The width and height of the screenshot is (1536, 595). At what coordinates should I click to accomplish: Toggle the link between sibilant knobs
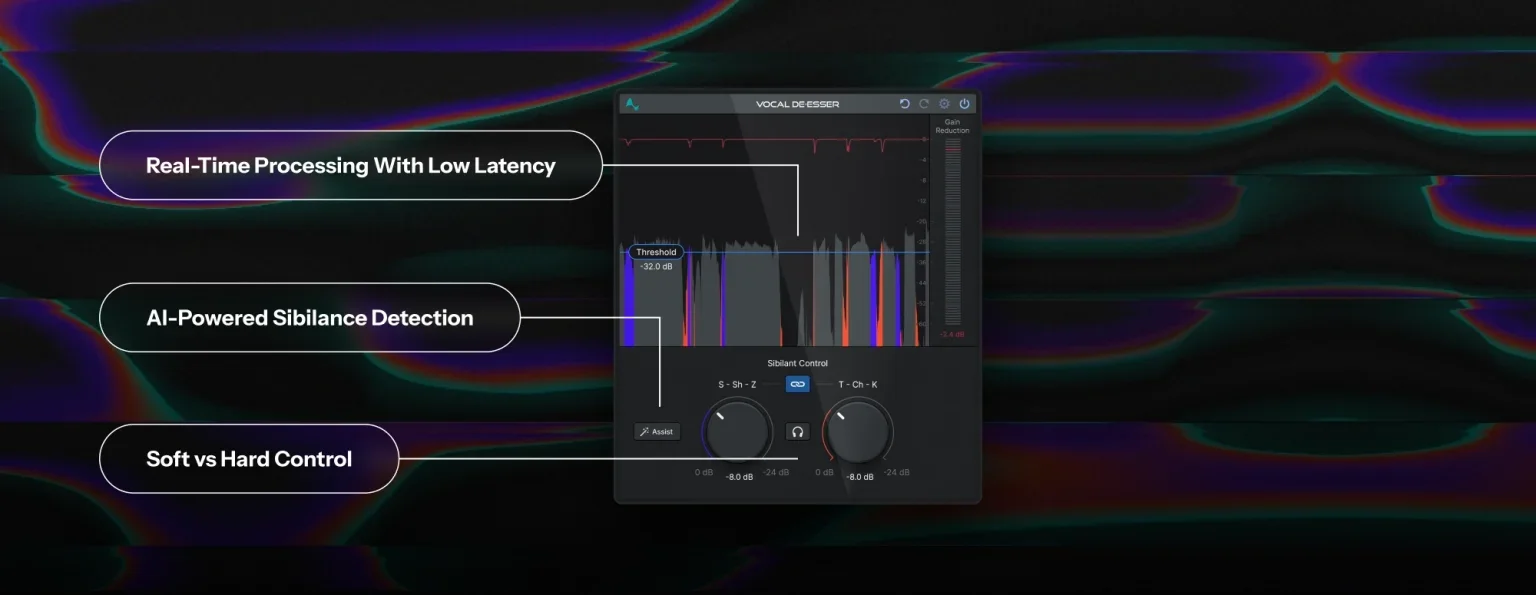pyautogui.click(x=797, y=384)
